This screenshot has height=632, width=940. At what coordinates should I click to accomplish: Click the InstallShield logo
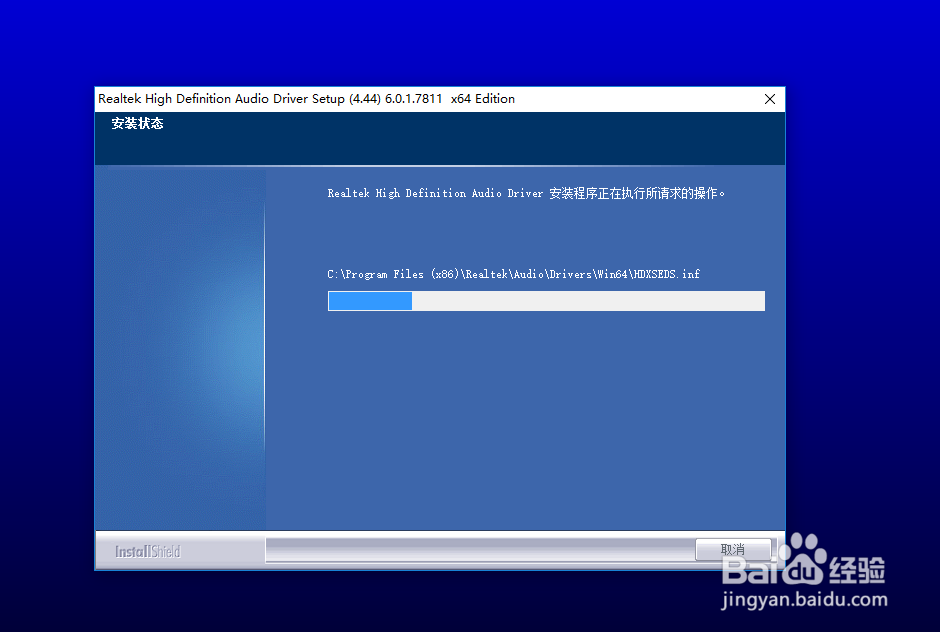(147, 551)
